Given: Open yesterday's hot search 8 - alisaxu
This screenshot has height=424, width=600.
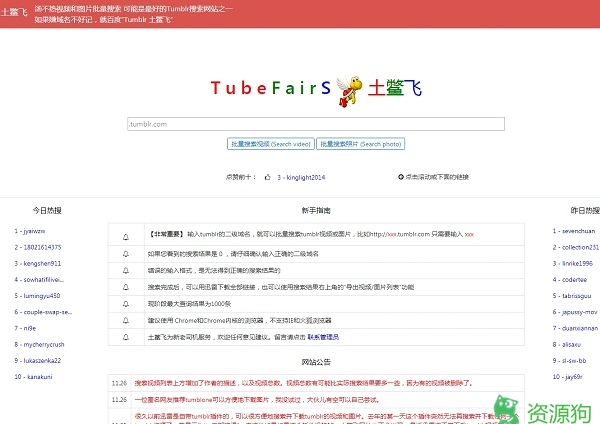Looking at the screenshot, I should (x=567, y=344).
